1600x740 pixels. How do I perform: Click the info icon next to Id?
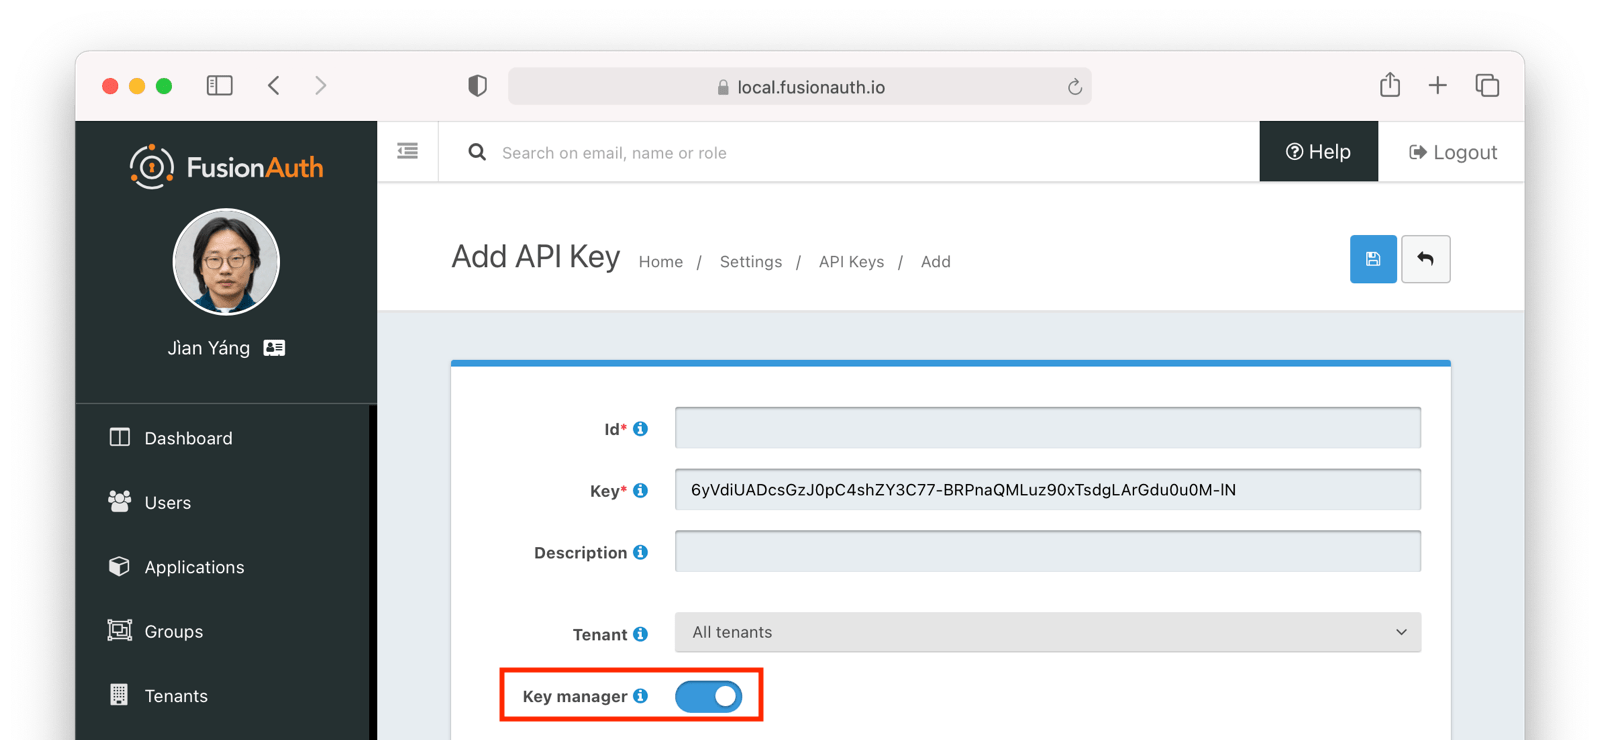click(x=641, y=429)
